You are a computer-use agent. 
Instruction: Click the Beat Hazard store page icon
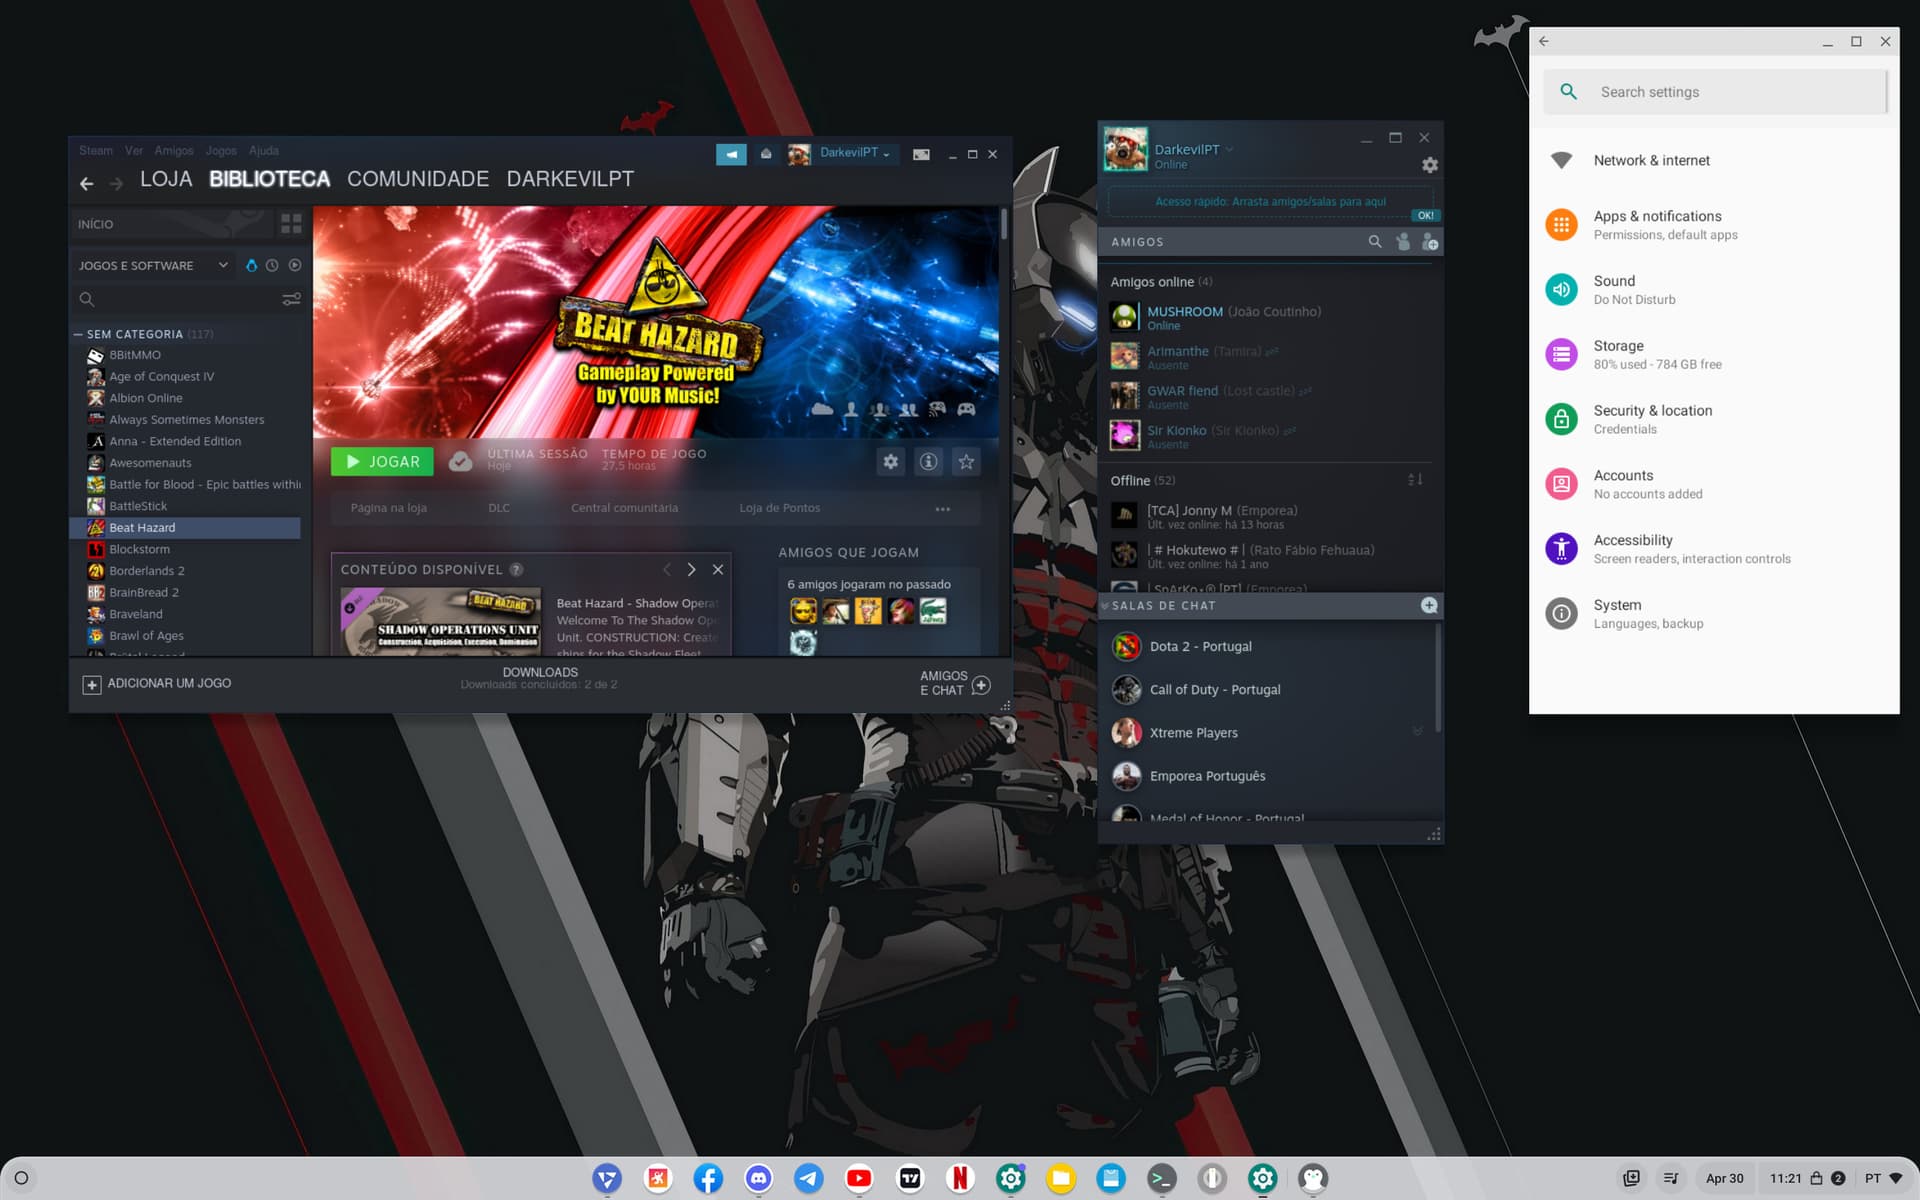[x=387, y=507]
